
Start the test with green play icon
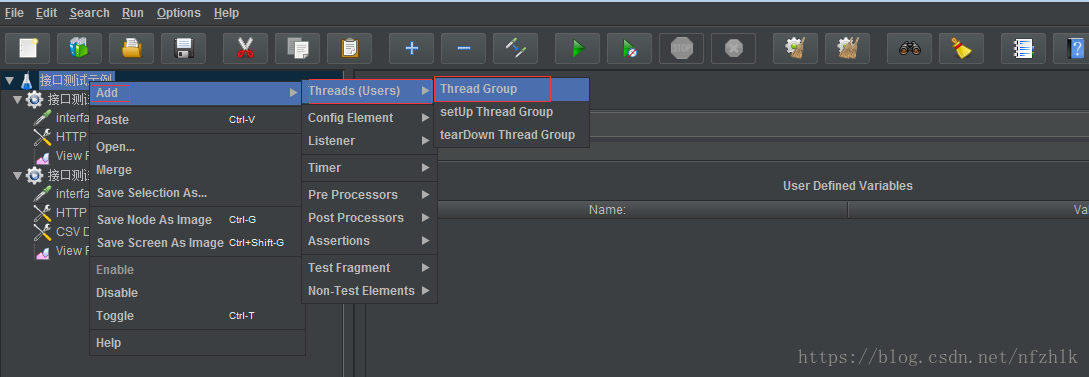click(577, 49)
